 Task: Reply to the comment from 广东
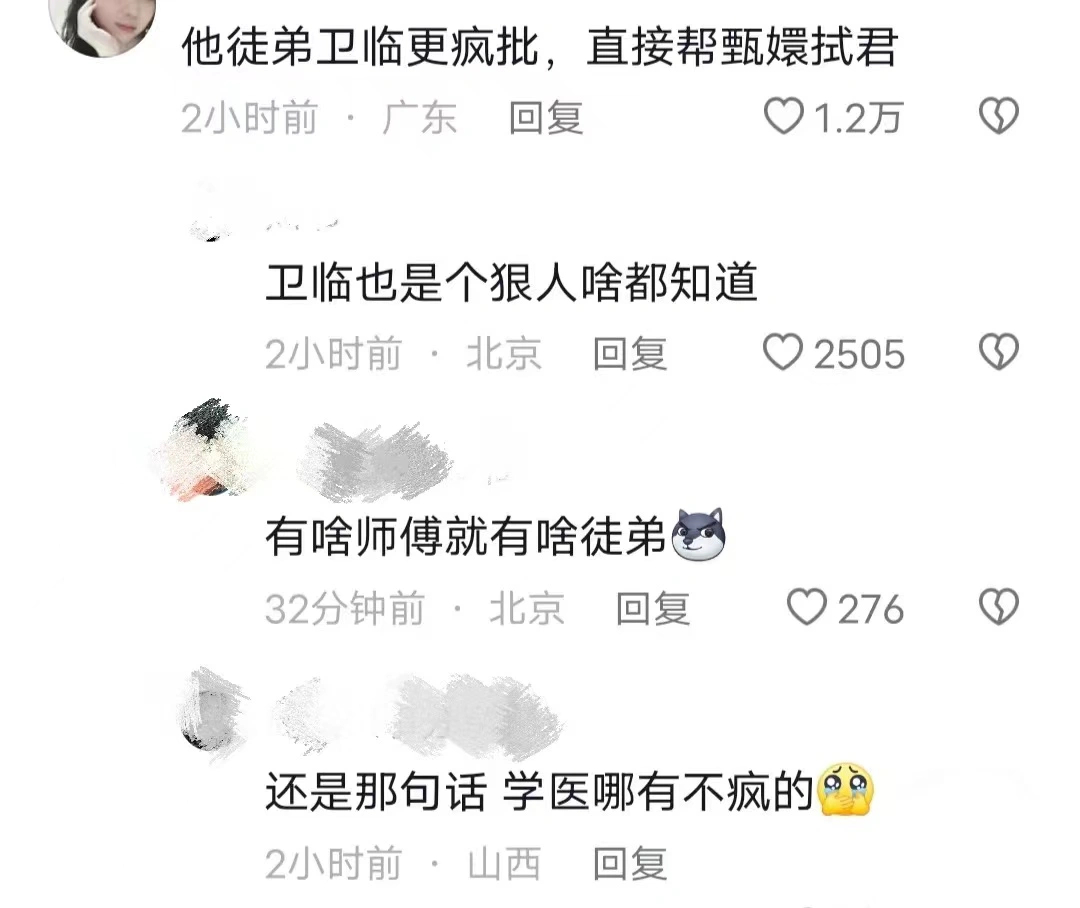pyautogui.click(x=546, y=118)
